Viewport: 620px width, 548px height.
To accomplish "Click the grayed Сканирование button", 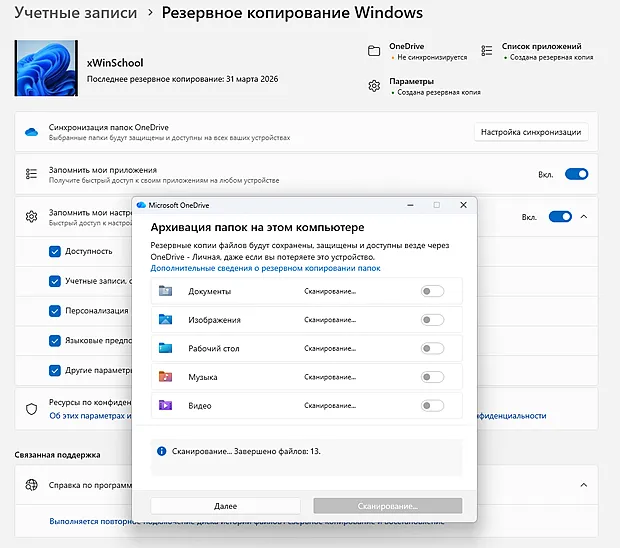I will tap(388, 506).
